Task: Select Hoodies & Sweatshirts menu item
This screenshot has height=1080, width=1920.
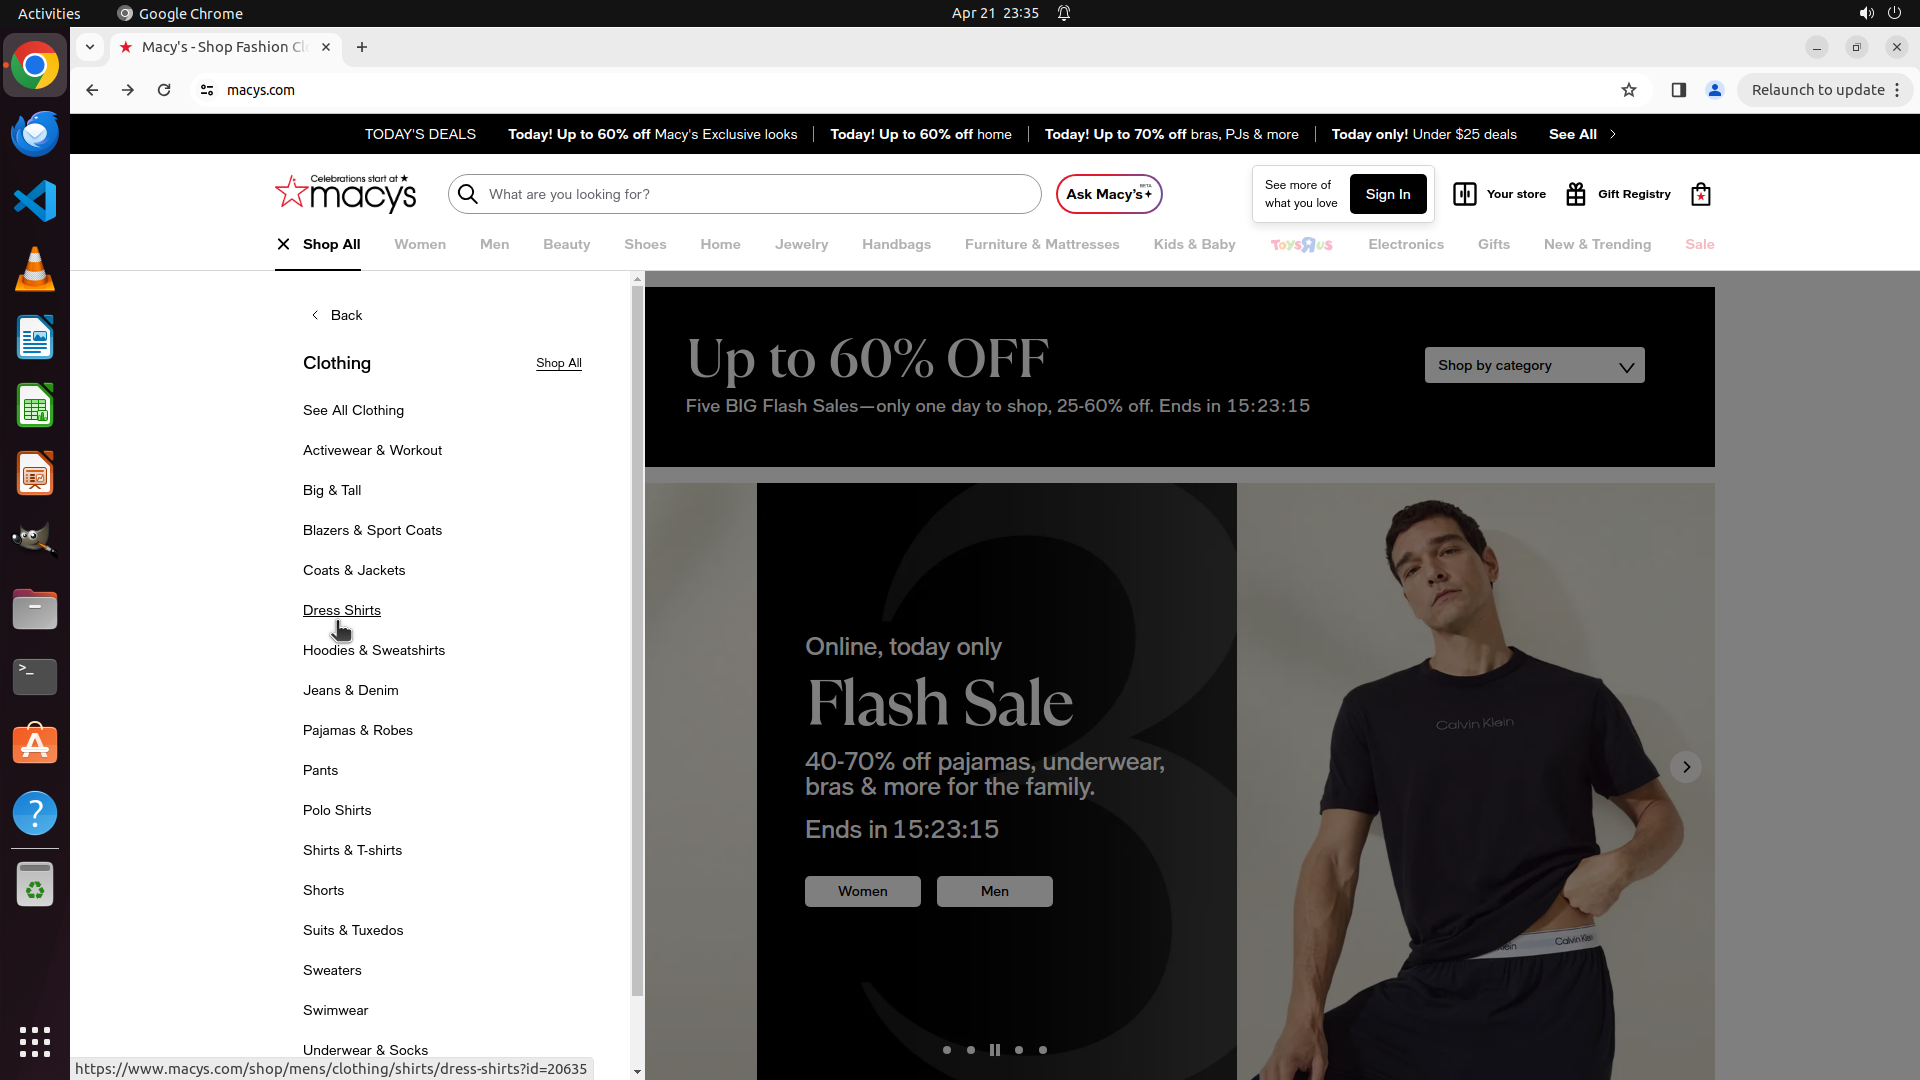Action: (374, 650)
